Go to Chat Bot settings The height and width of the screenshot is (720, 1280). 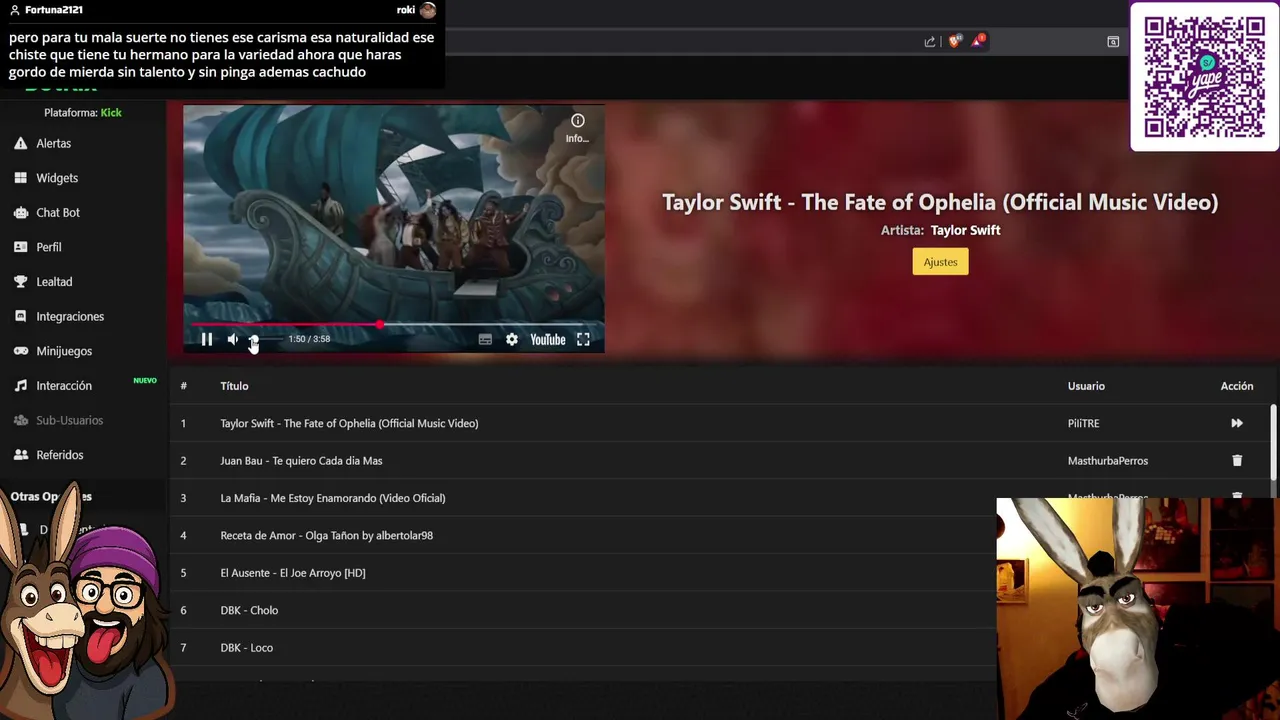coord(58,212)
